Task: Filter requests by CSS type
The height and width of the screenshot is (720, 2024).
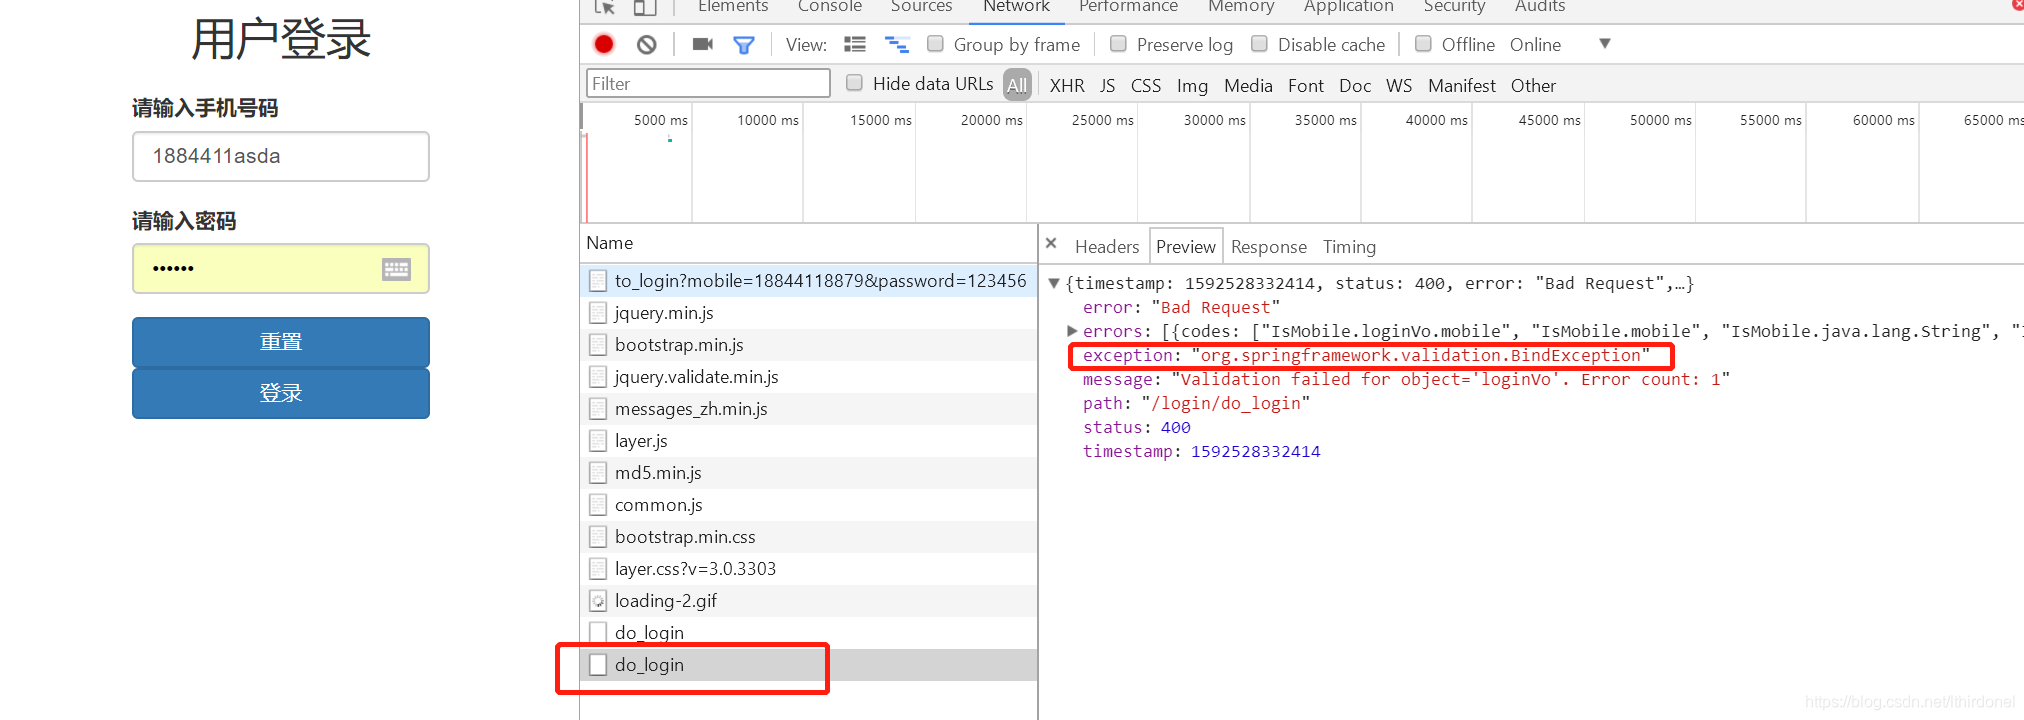Action: click(1146, 86)
